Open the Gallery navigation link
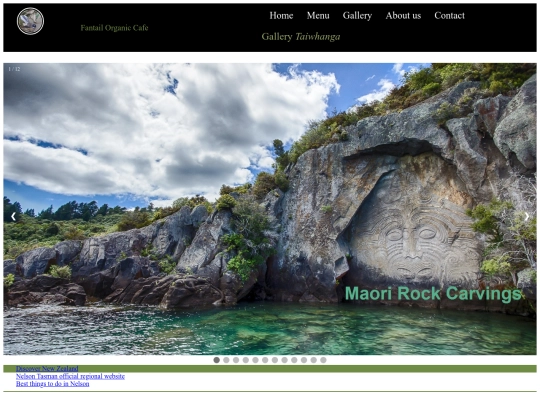 pos(357,15)
